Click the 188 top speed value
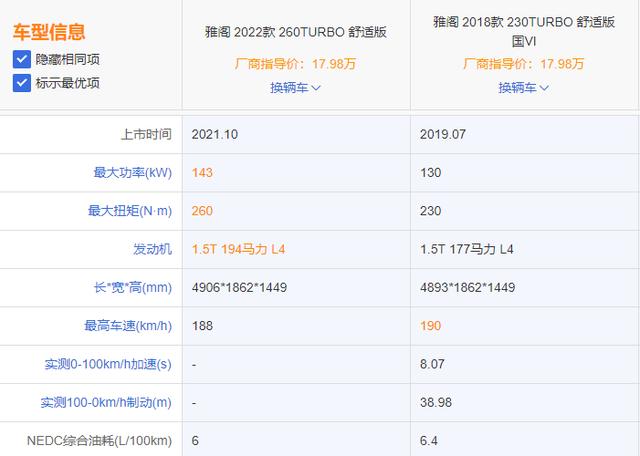The width and height of the screenshot is (640, 456). pos(202,326)
